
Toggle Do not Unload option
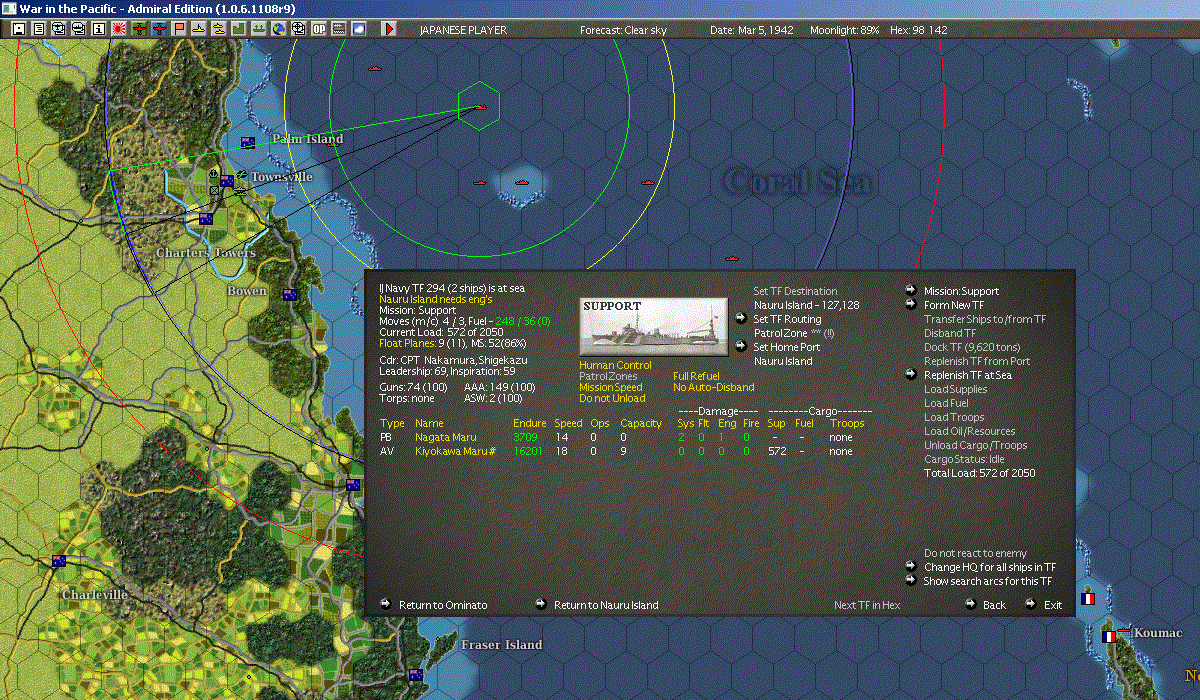pyautogui.click(x=612, y=399)
